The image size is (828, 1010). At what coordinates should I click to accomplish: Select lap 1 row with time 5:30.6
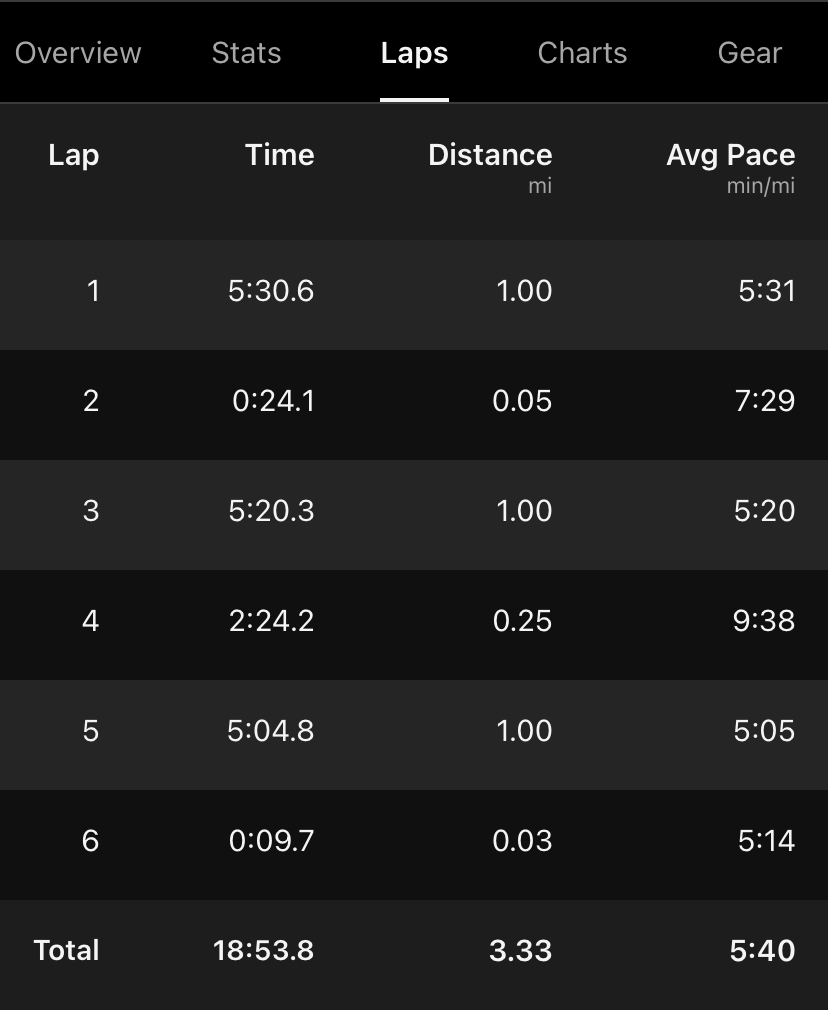tap(414, 295)
